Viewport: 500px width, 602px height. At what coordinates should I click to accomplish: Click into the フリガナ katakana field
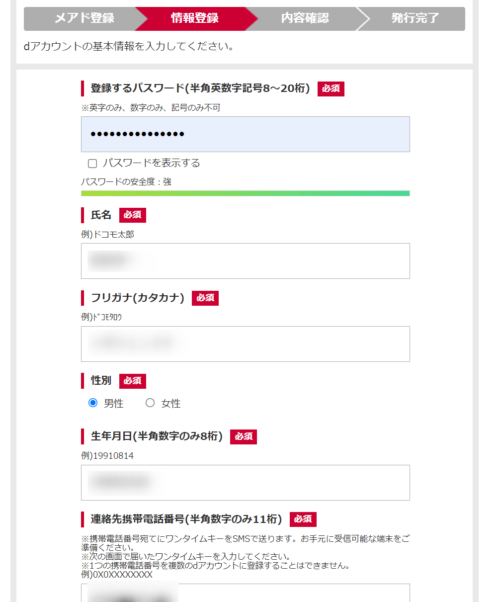tap(245, 344)
